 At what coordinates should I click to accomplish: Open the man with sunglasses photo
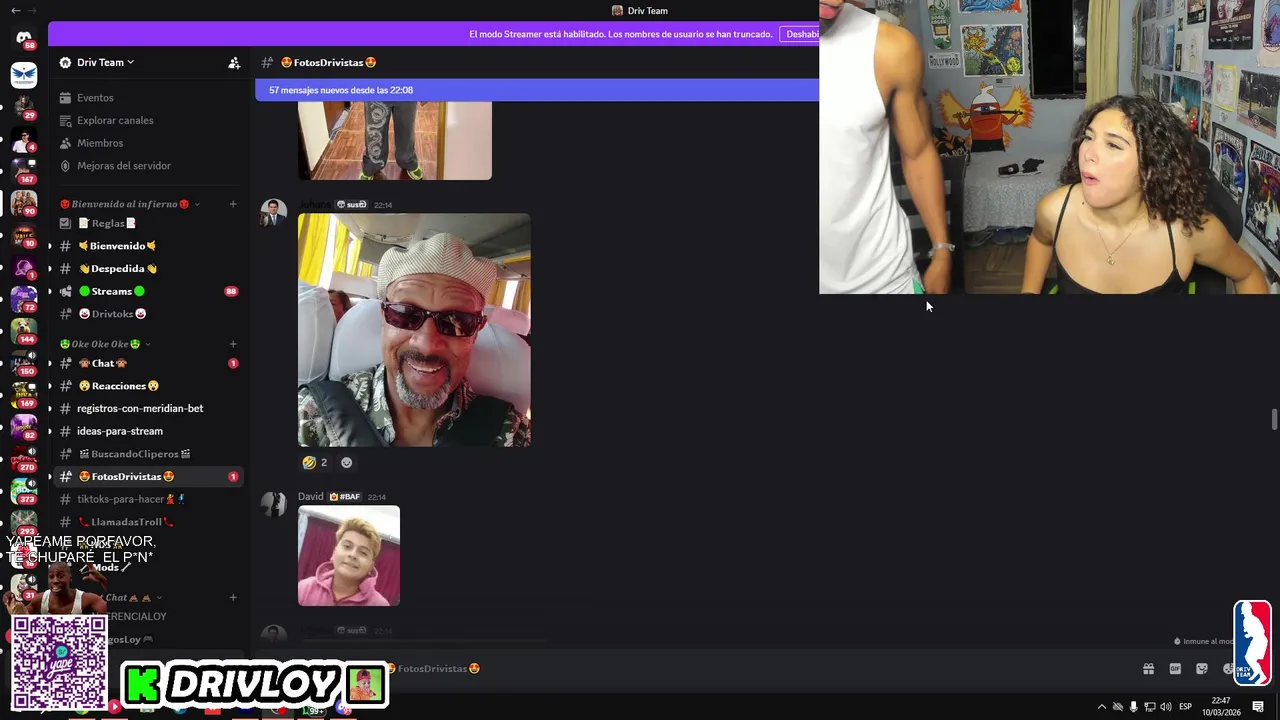[414, 330]
